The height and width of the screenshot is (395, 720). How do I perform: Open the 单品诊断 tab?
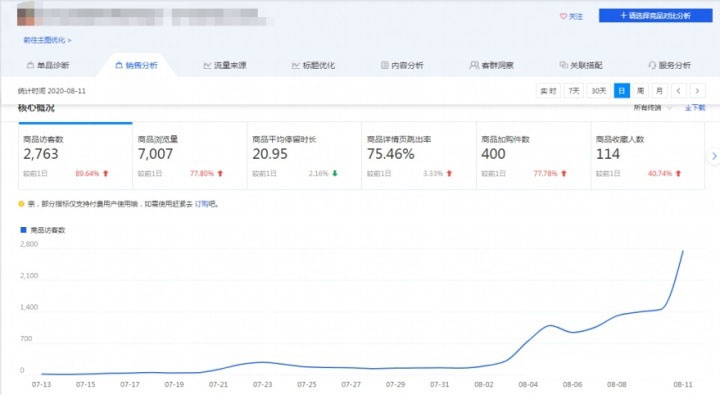pyautogui.click(x=48, y=65)
